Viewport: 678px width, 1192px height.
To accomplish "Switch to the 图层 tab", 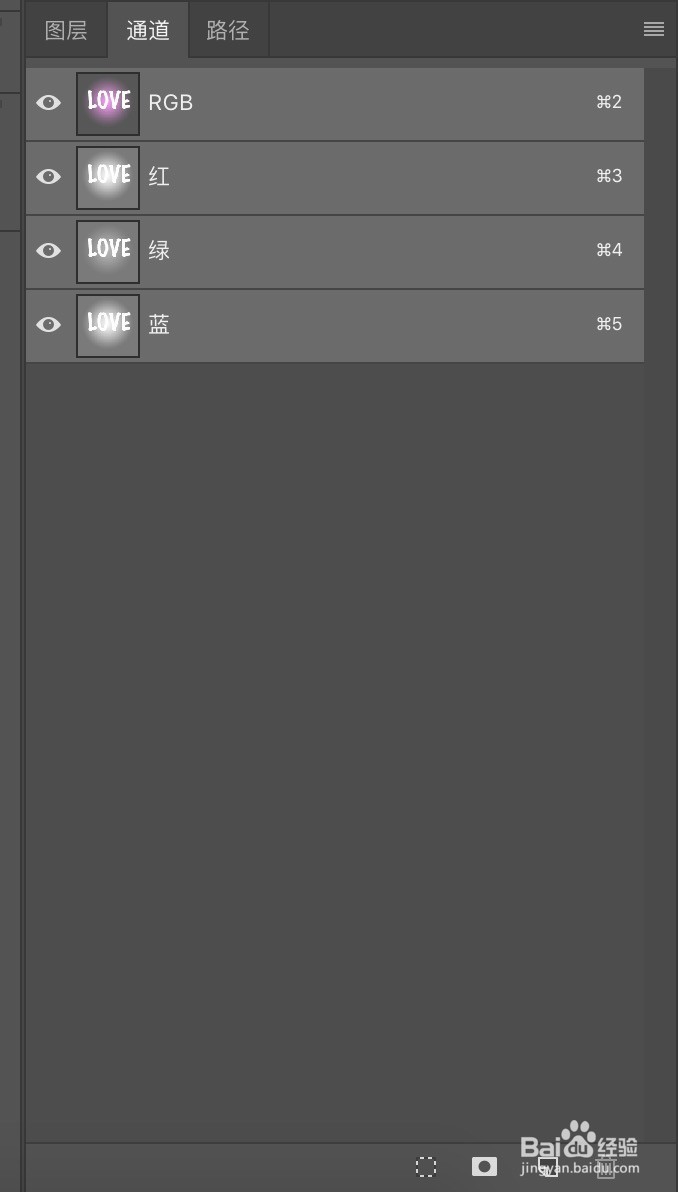I will [x=66, y=31].
